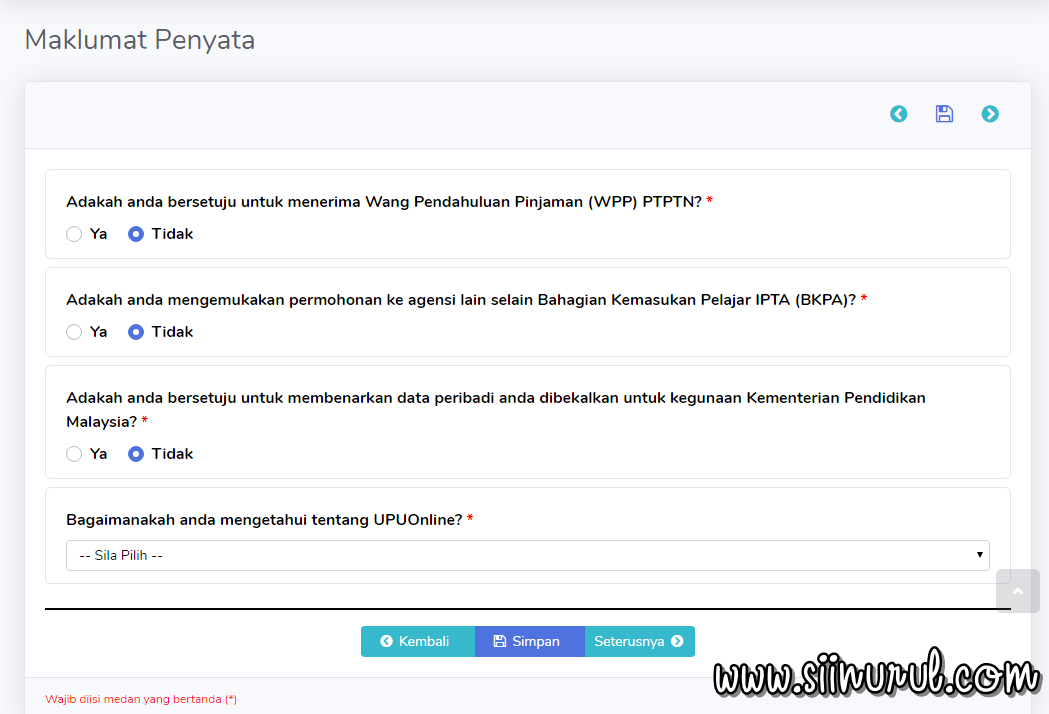
Task: Click the next arrow icon in header
Action: click(990, 114)
